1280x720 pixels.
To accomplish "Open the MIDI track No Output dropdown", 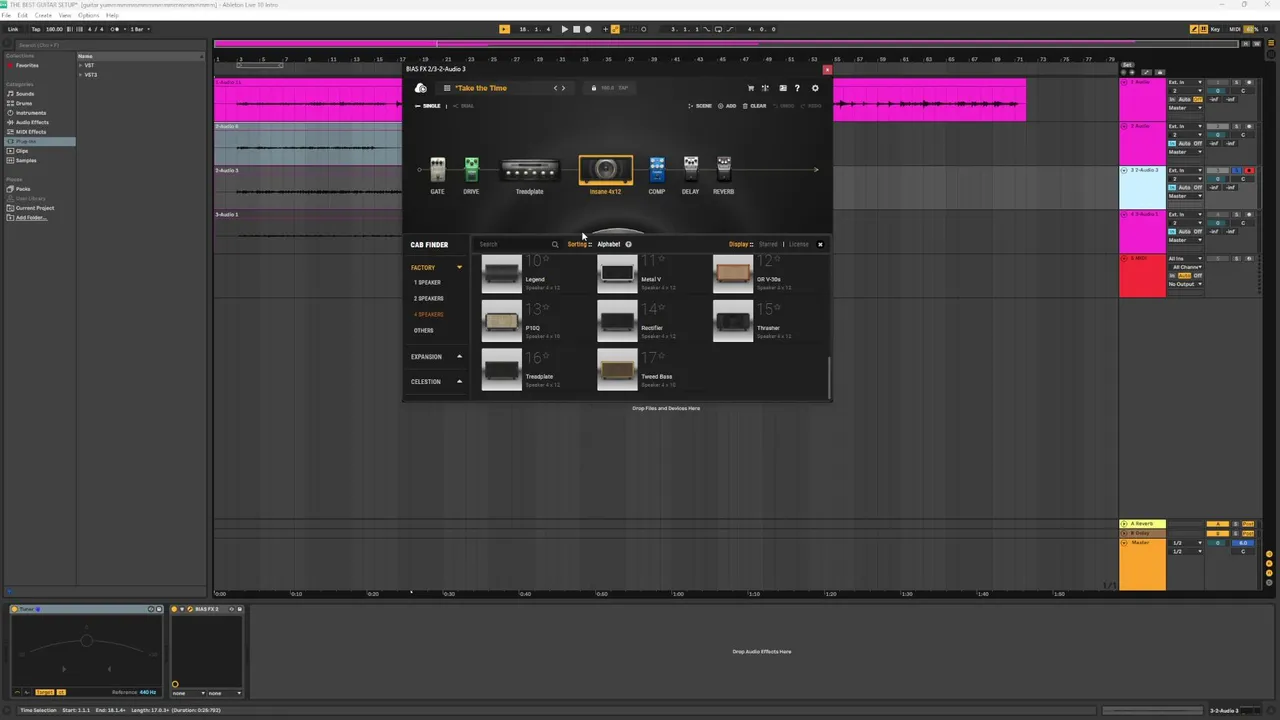I will [1185, 284].
